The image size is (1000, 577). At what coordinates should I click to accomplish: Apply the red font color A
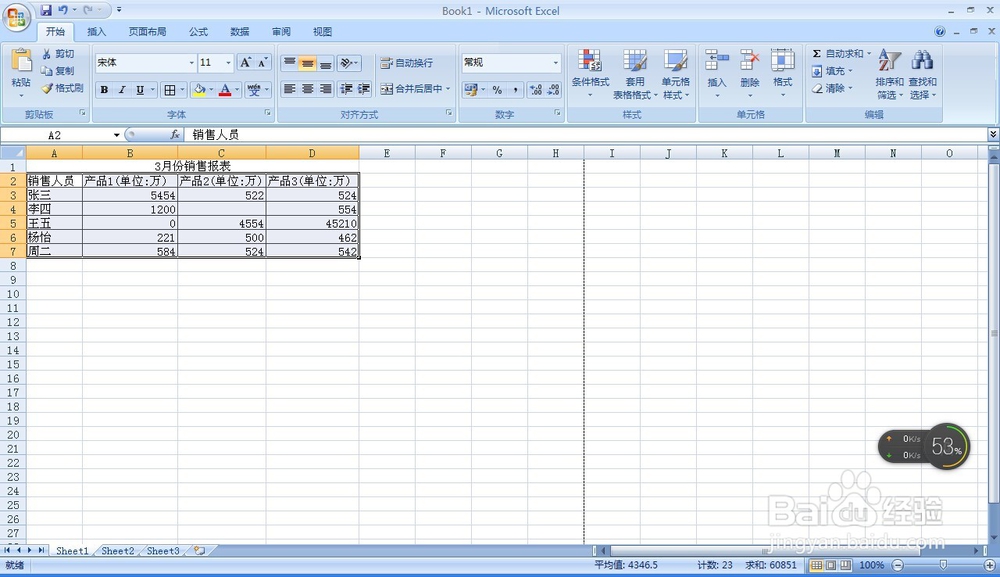click(x=225, y=90)
